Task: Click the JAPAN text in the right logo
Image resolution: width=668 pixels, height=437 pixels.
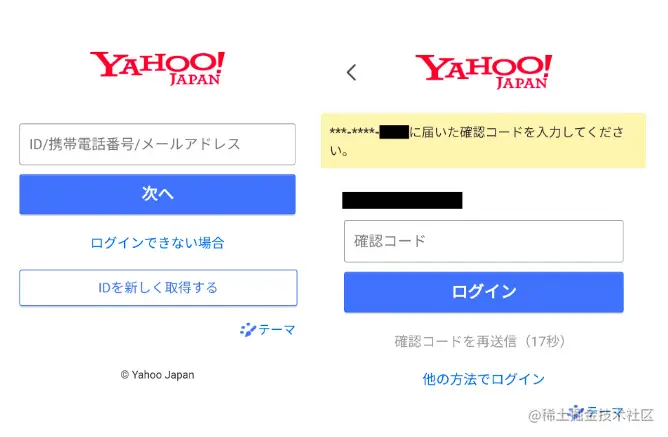Action: 522,82
